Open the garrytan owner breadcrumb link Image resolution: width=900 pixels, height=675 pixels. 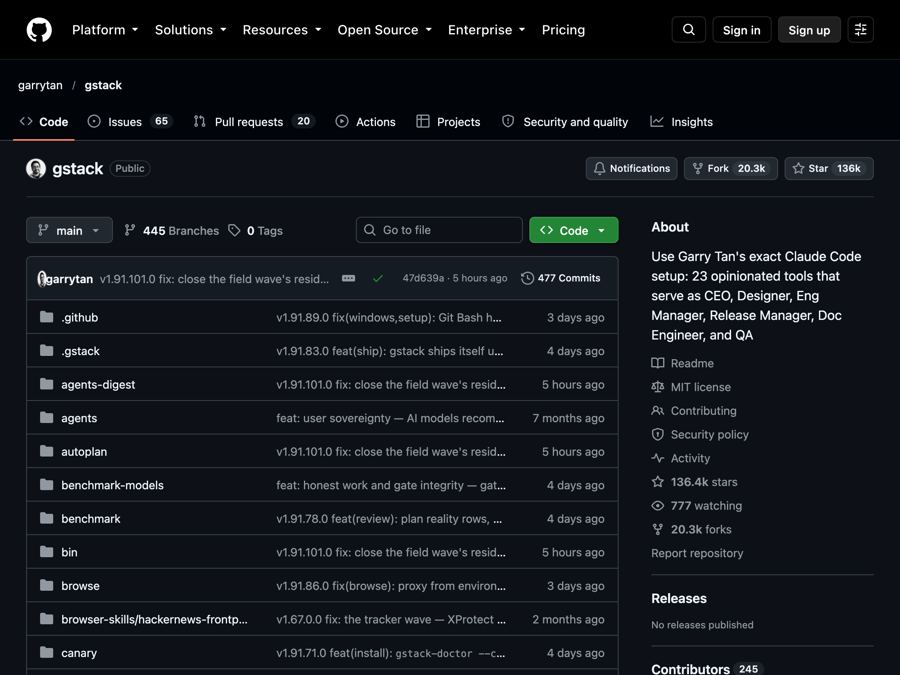pos(40,85)
